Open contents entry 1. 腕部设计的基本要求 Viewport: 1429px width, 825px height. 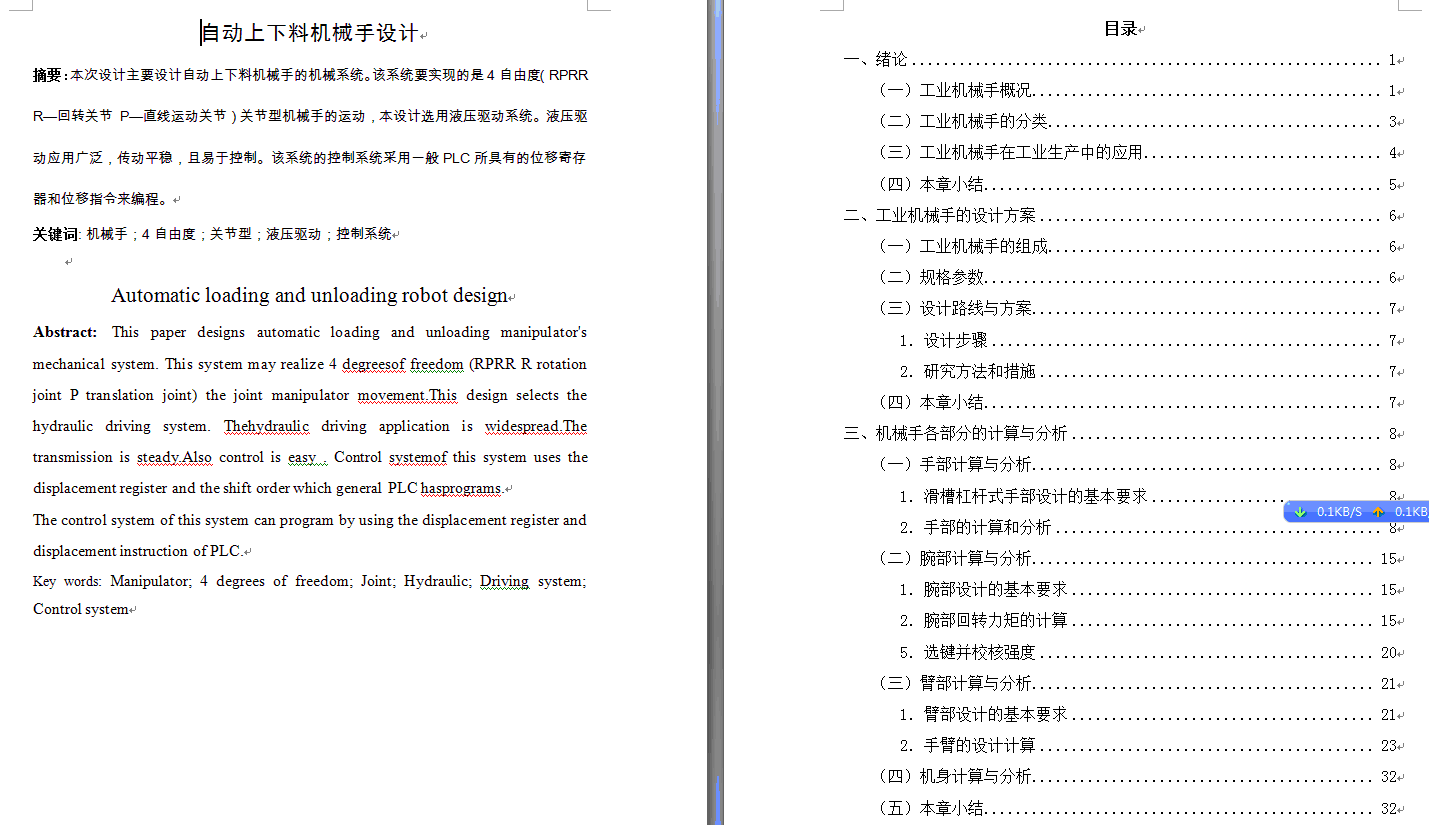tap(1148, 589)
